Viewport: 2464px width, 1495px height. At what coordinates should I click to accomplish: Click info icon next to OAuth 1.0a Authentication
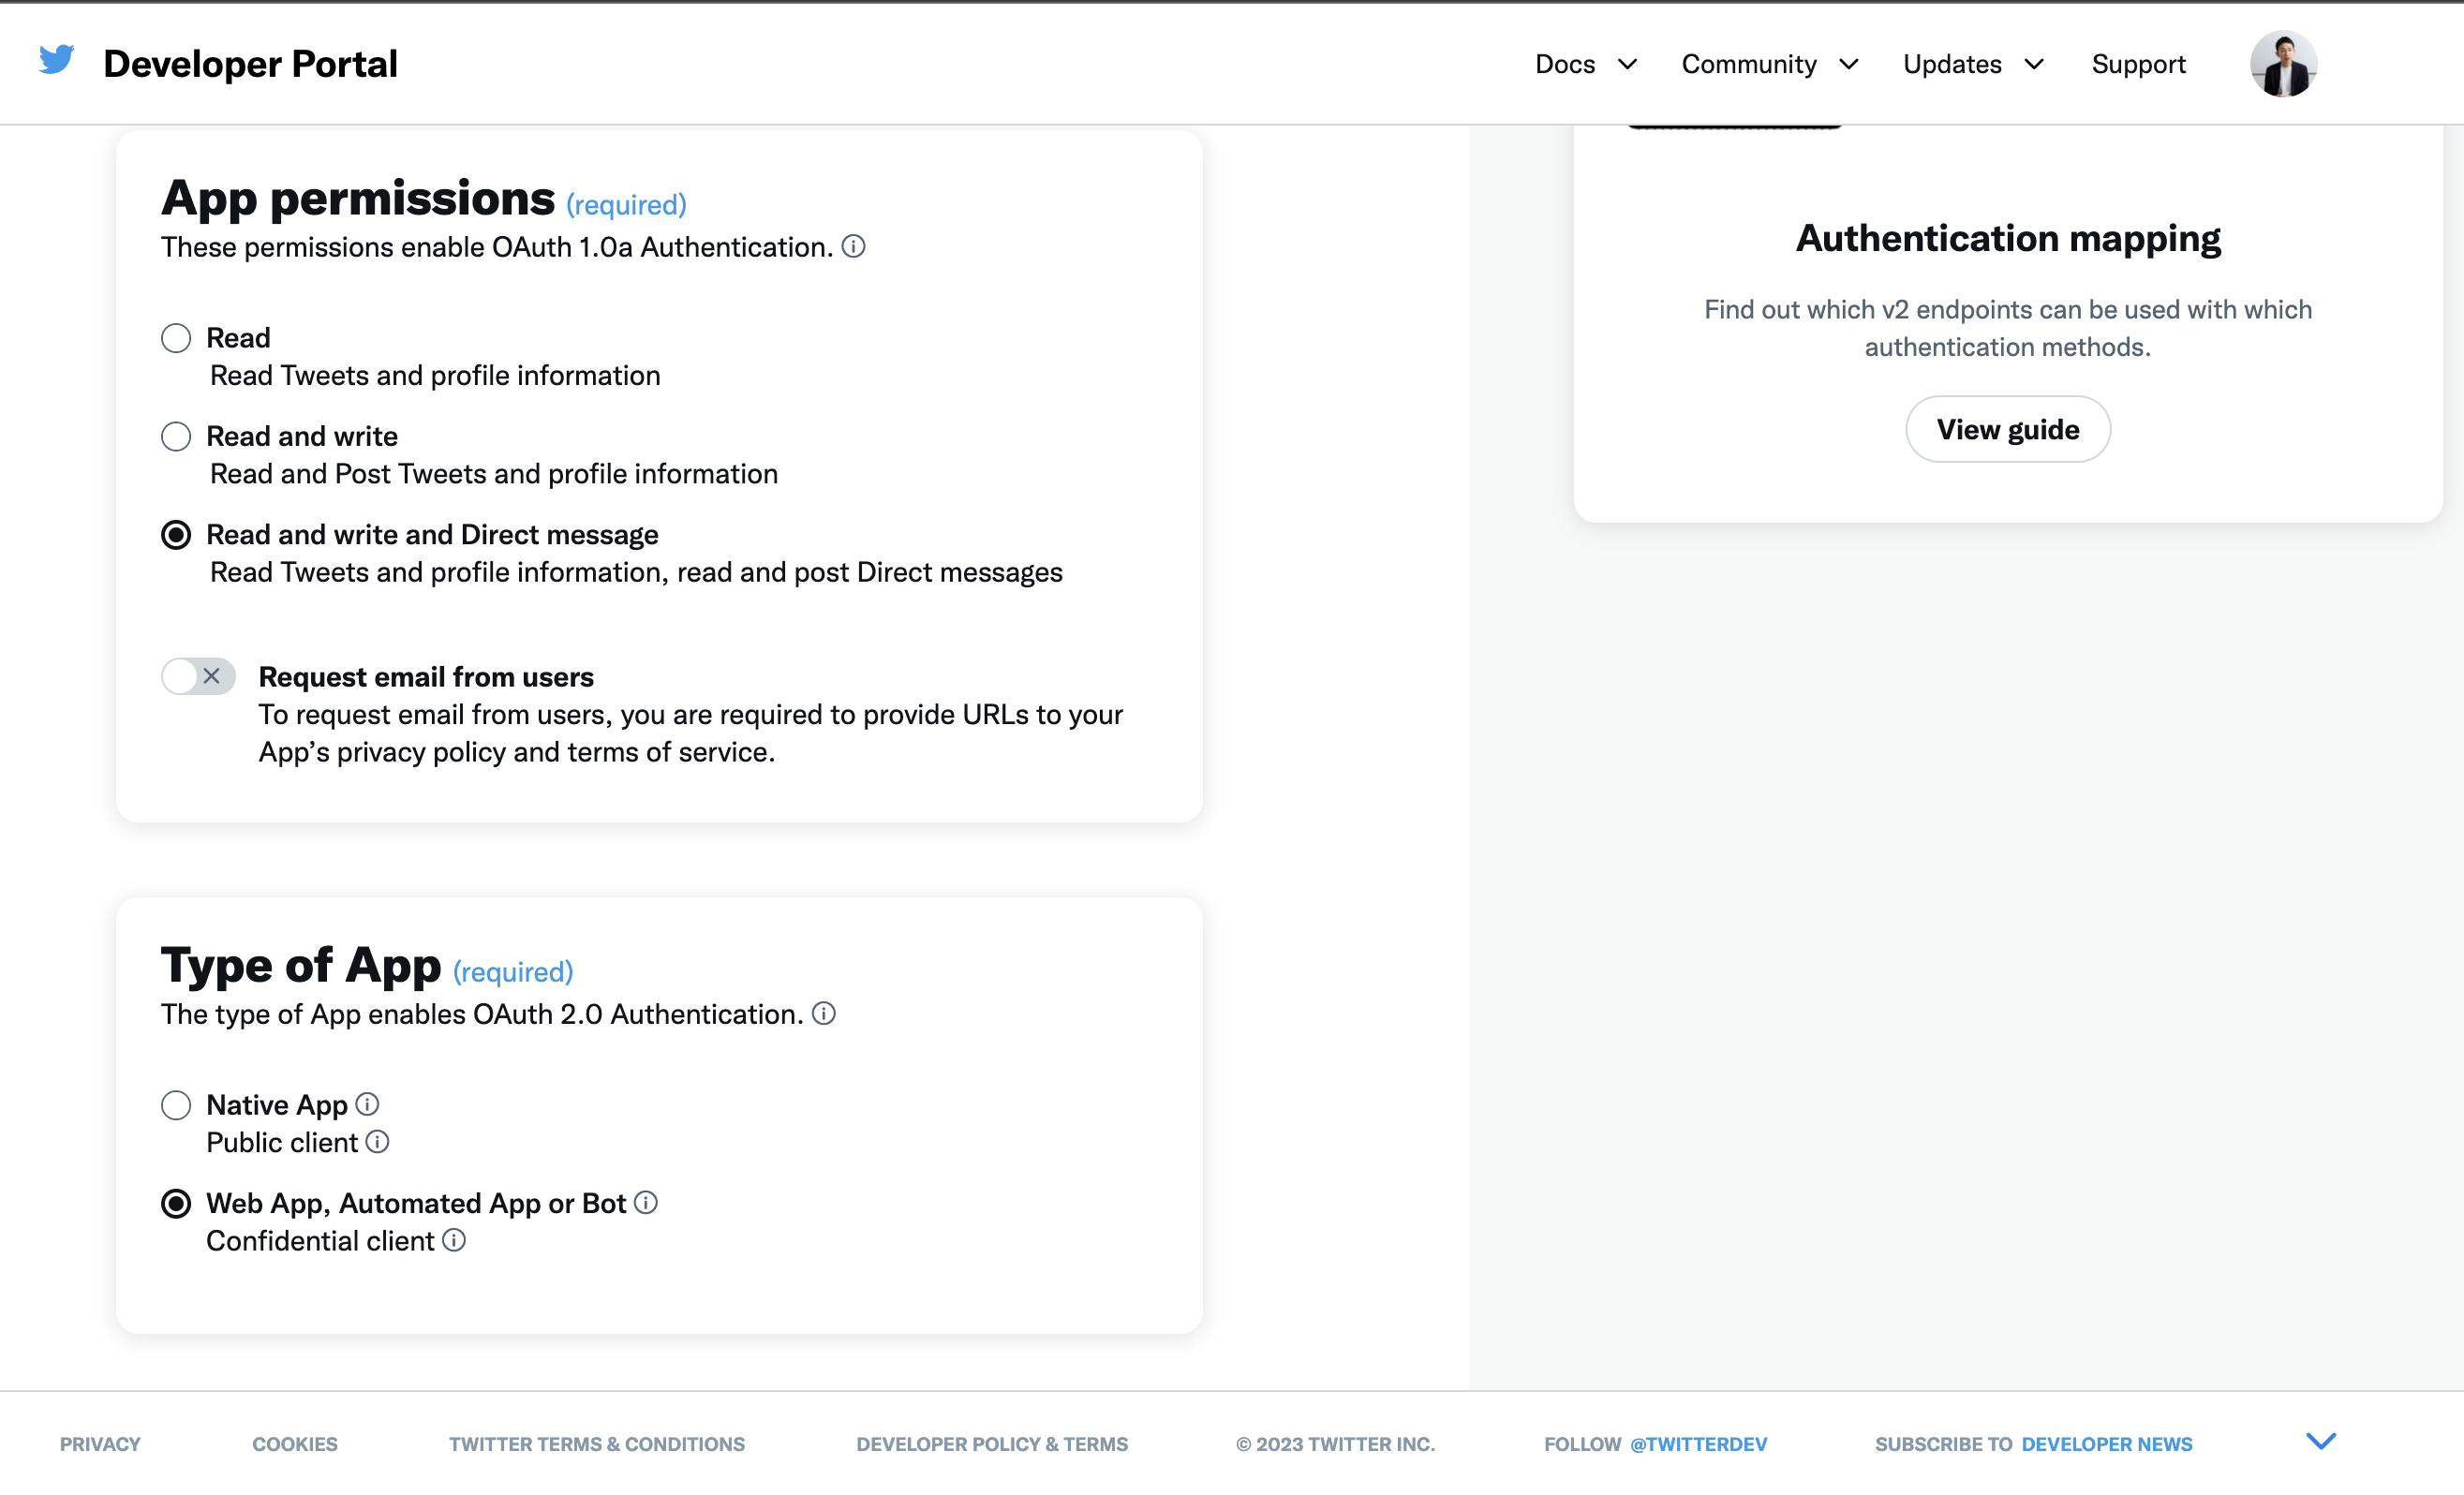coord(853,246)
